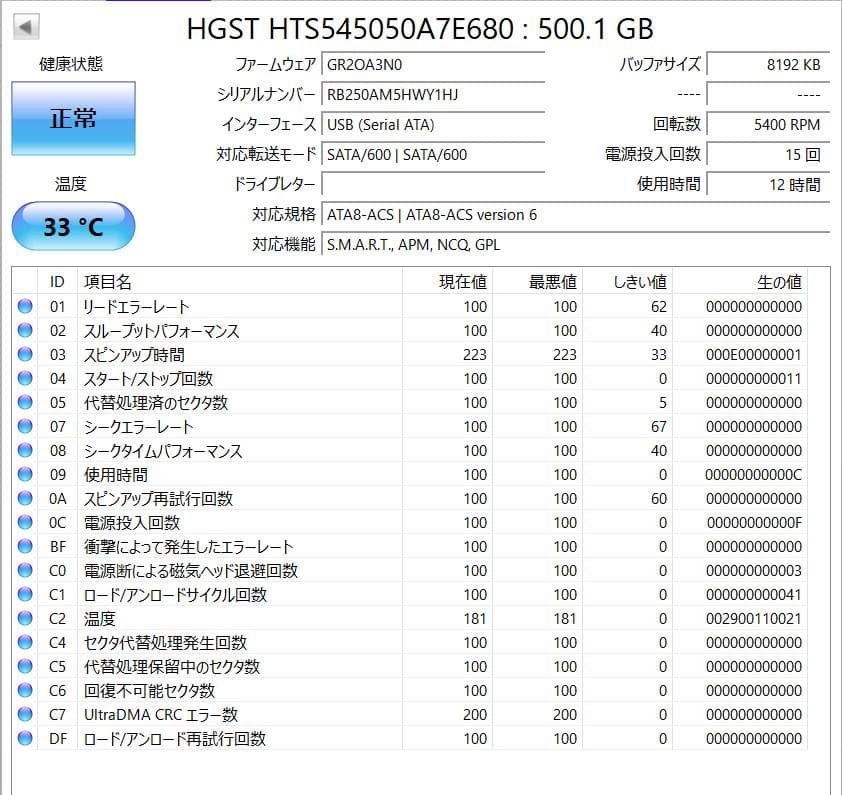The width and height of the screenshot is (842, 795).
Task: Click status icon for ID 0C 電源投入回数 row
Action: (x=25, y=522)
